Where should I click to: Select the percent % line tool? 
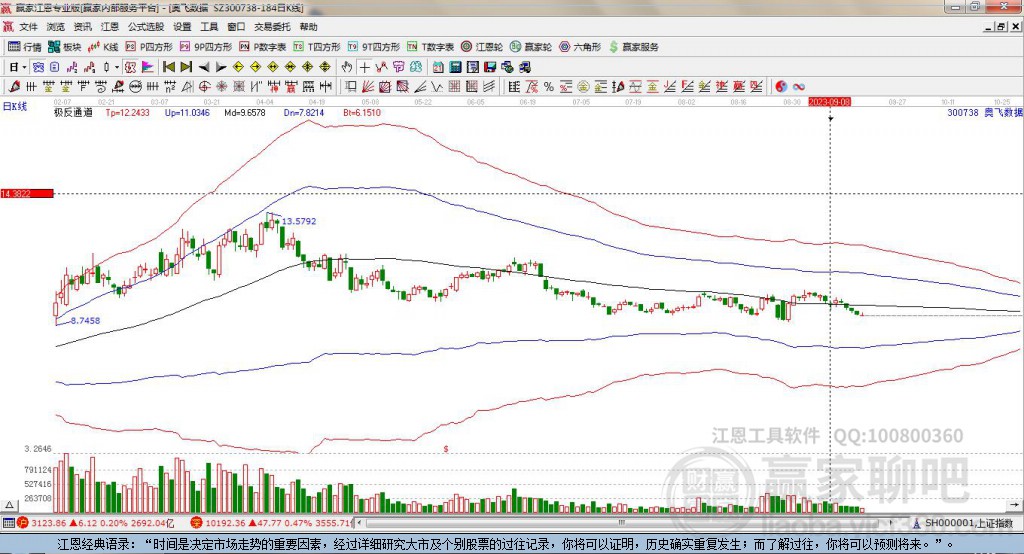coord(549,86)
